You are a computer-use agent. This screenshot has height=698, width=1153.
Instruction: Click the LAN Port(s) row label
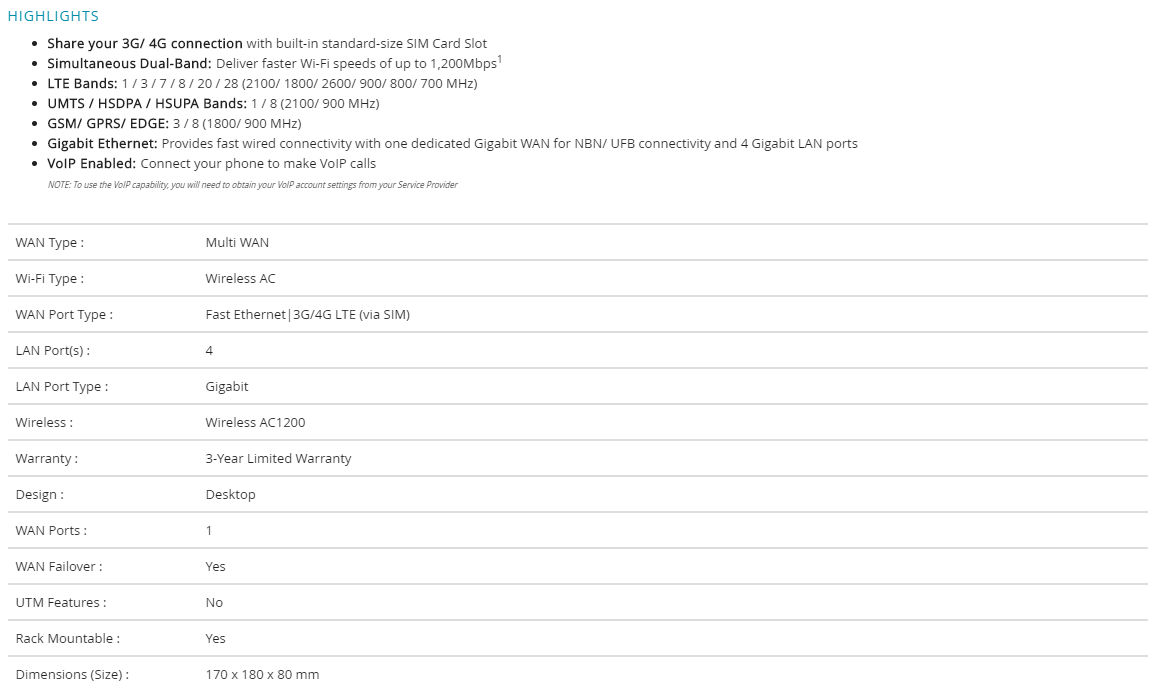coord(53,351)
